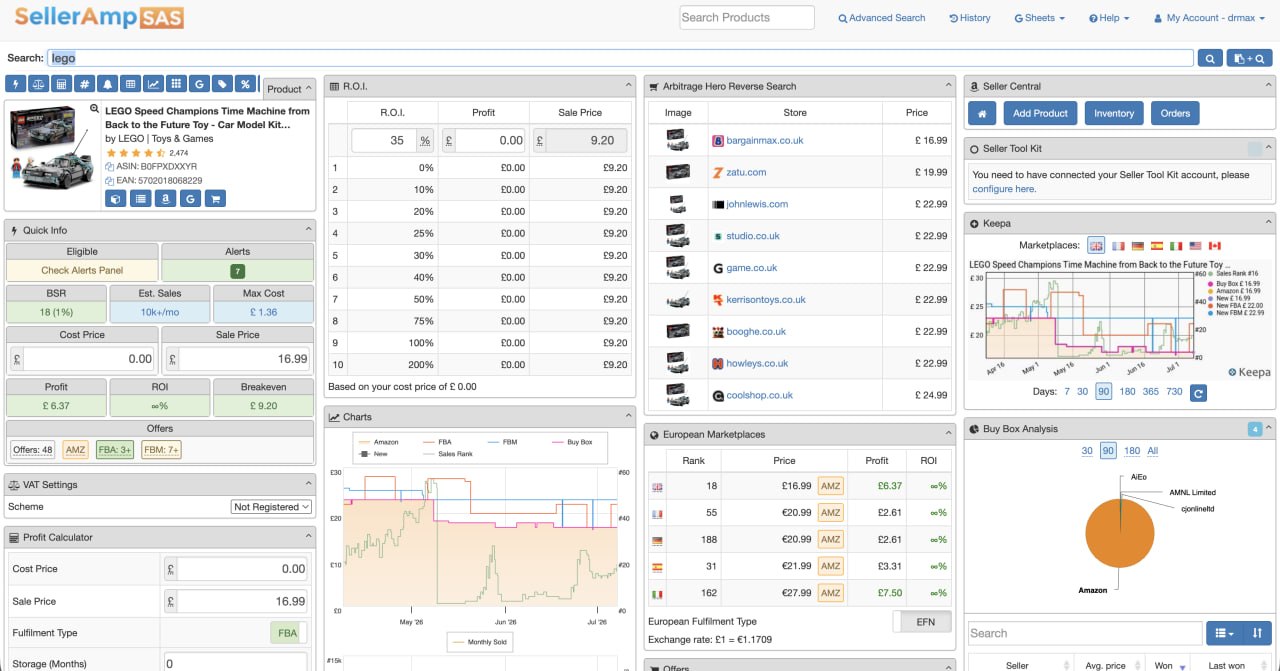This screenshot has height=671, width=1280.
Task: Toggle the FBA fulfilment type switch
Action: (288, 633)
